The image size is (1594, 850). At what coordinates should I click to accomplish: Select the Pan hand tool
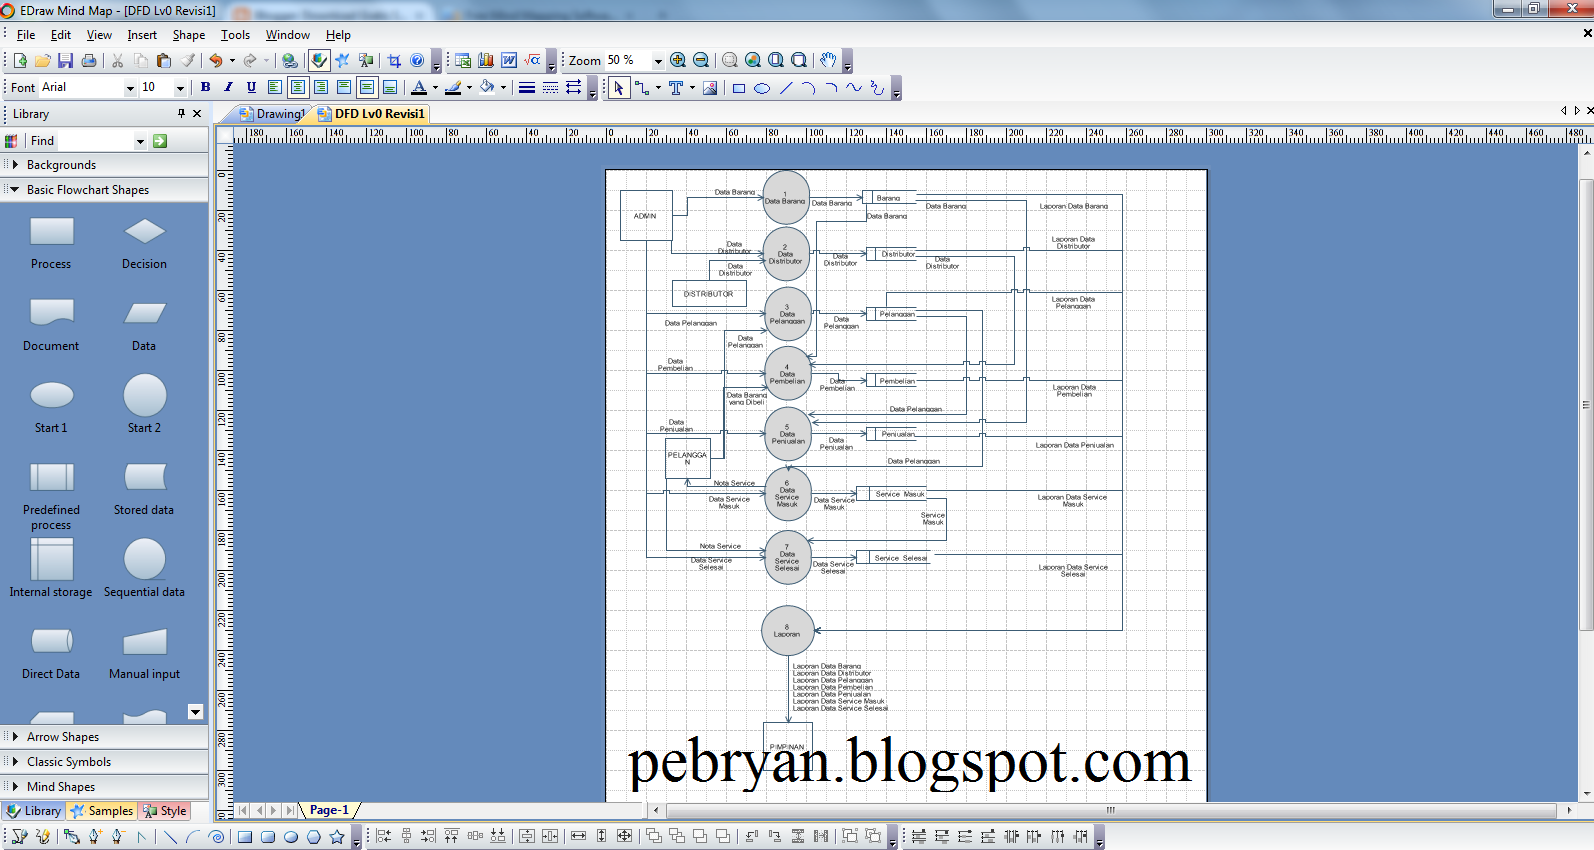tap(827, 60)
